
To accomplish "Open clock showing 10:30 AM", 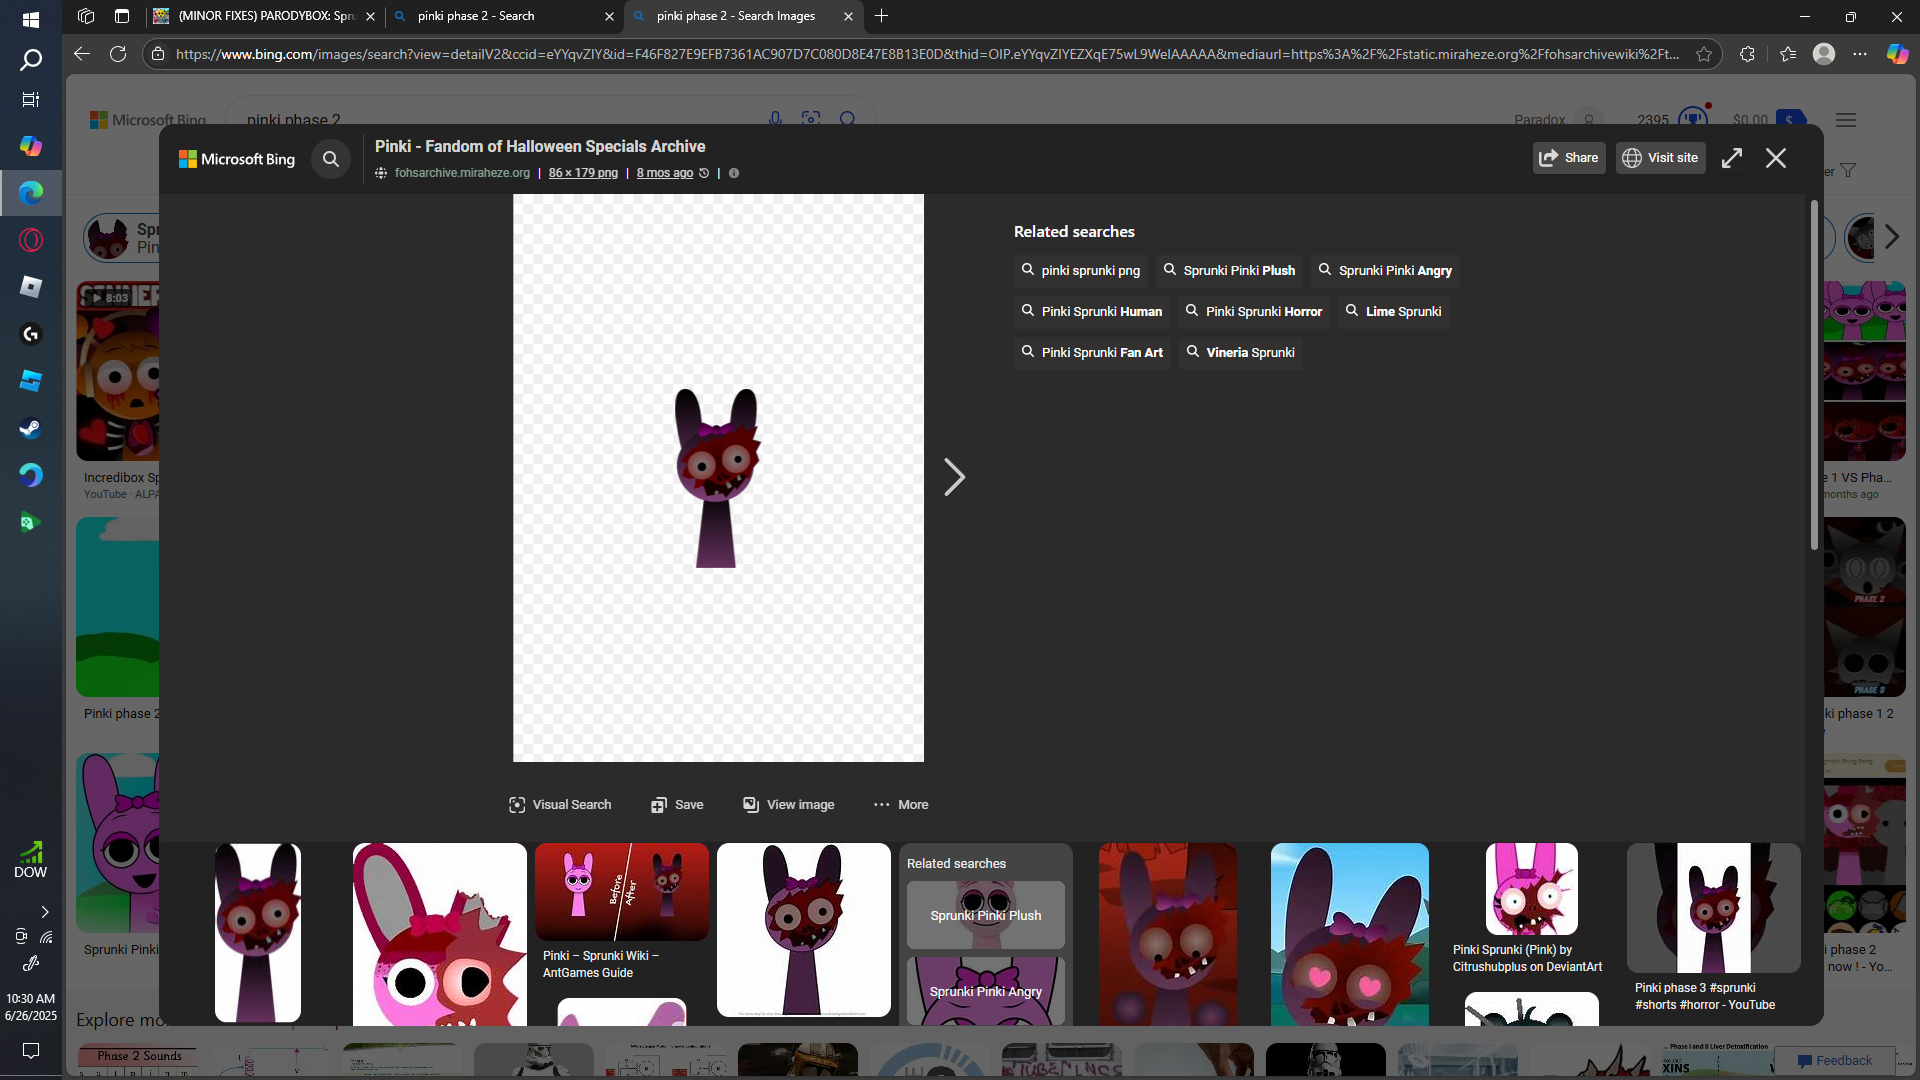I will coord(30,1007).
